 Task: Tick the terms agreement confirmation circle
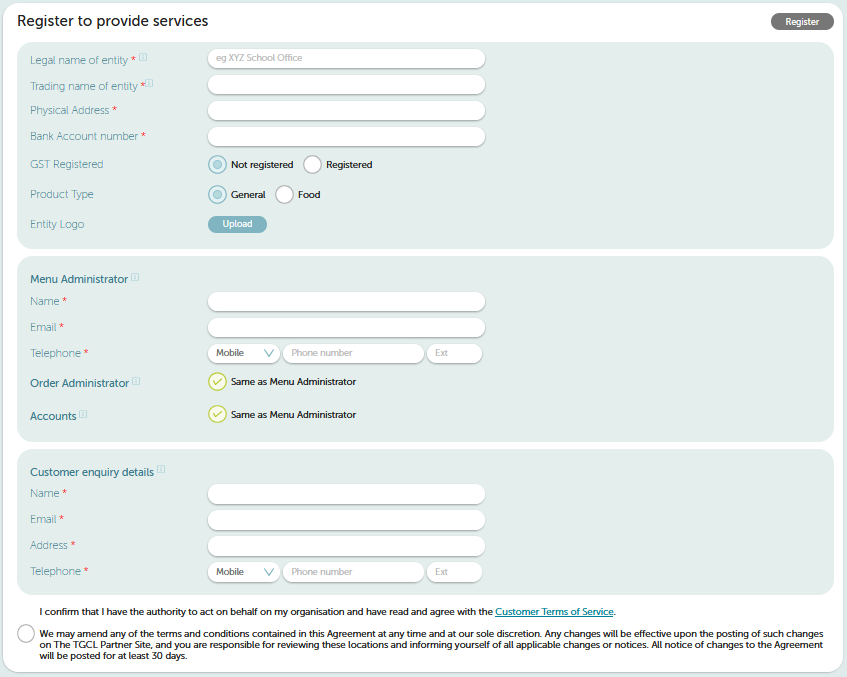click(26, 633)
